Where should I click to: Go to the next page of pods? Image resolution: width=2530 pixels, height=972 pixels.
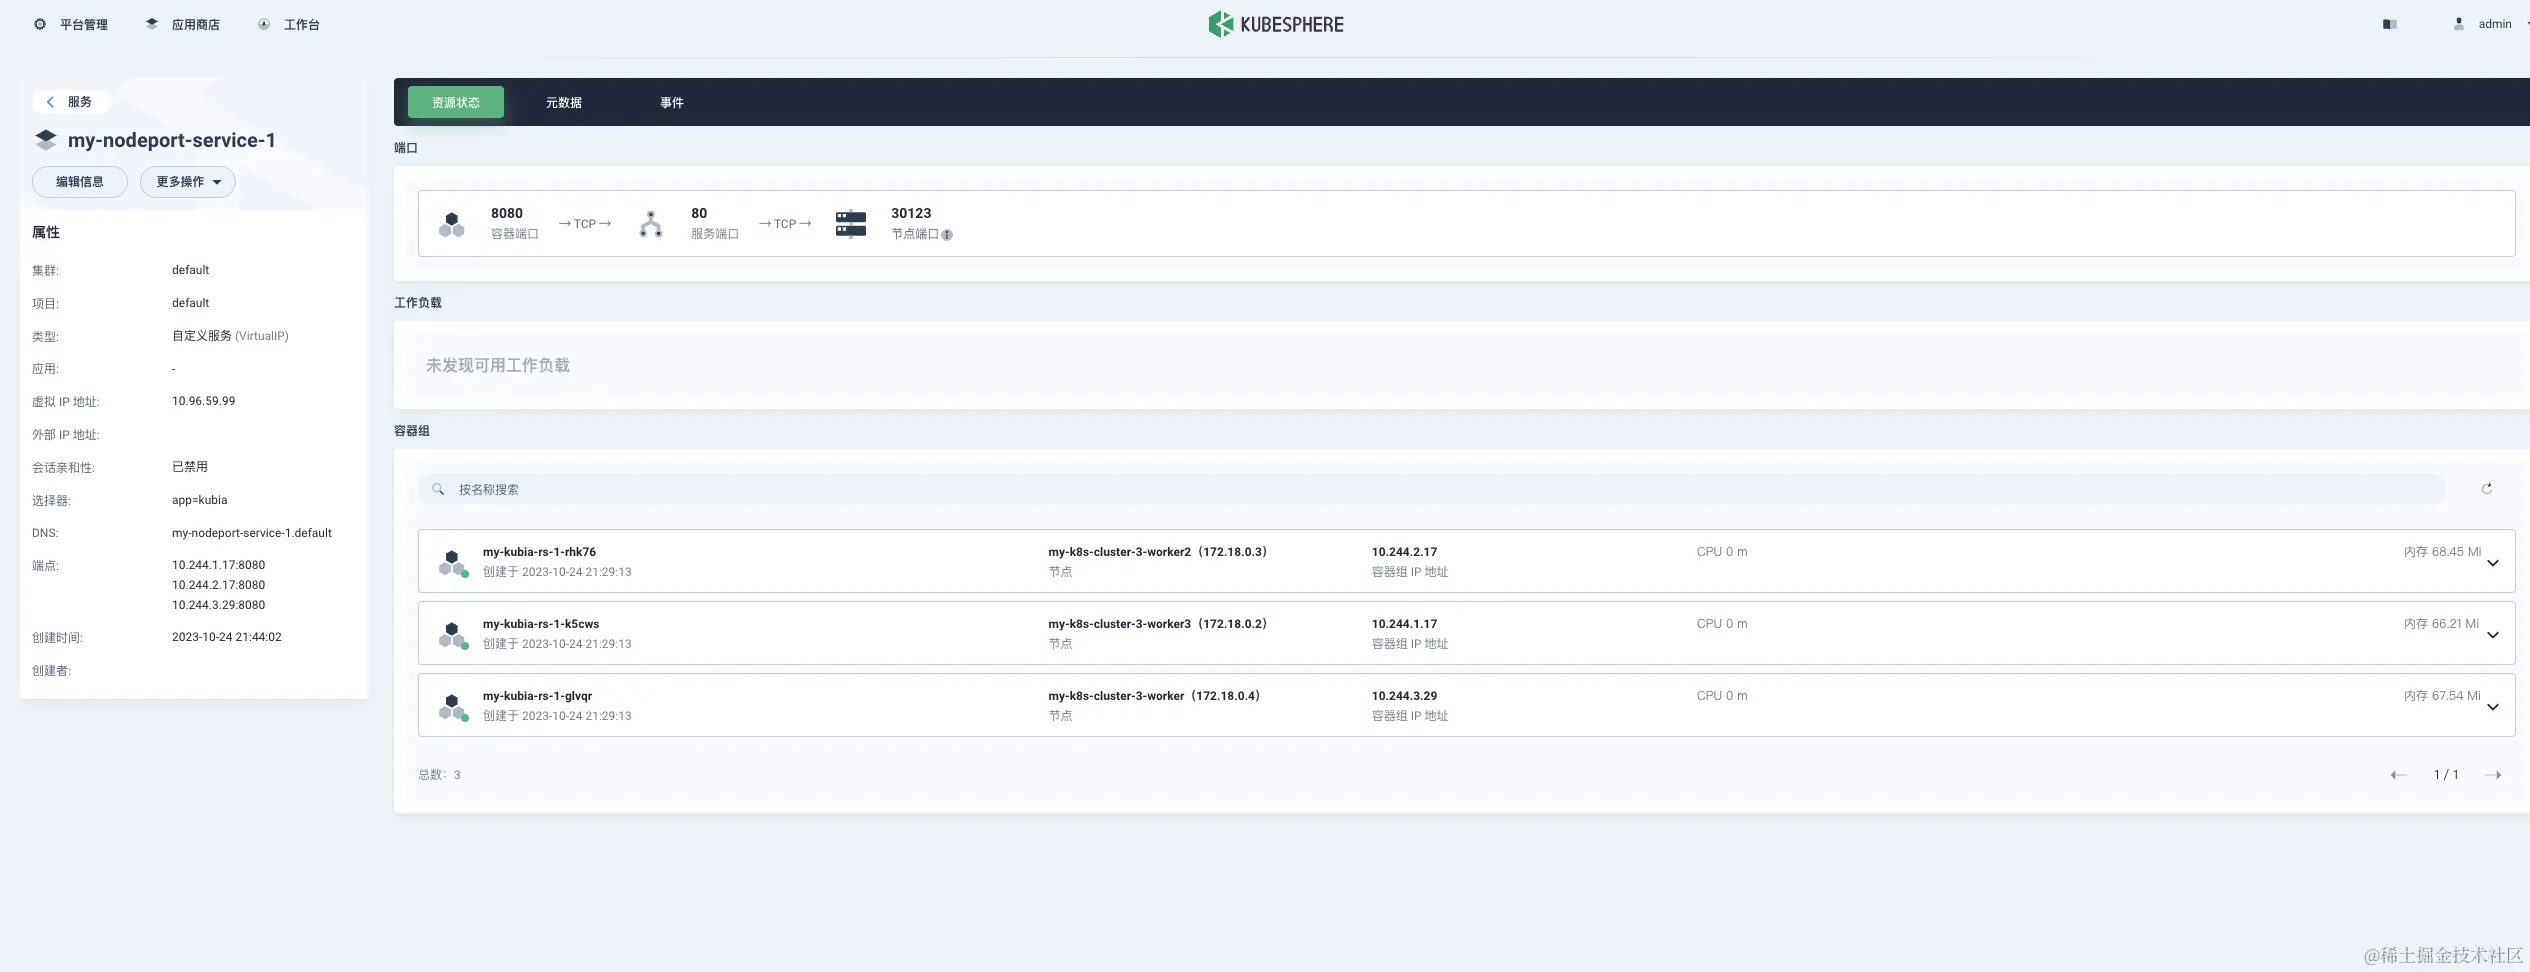point(2493,775)
